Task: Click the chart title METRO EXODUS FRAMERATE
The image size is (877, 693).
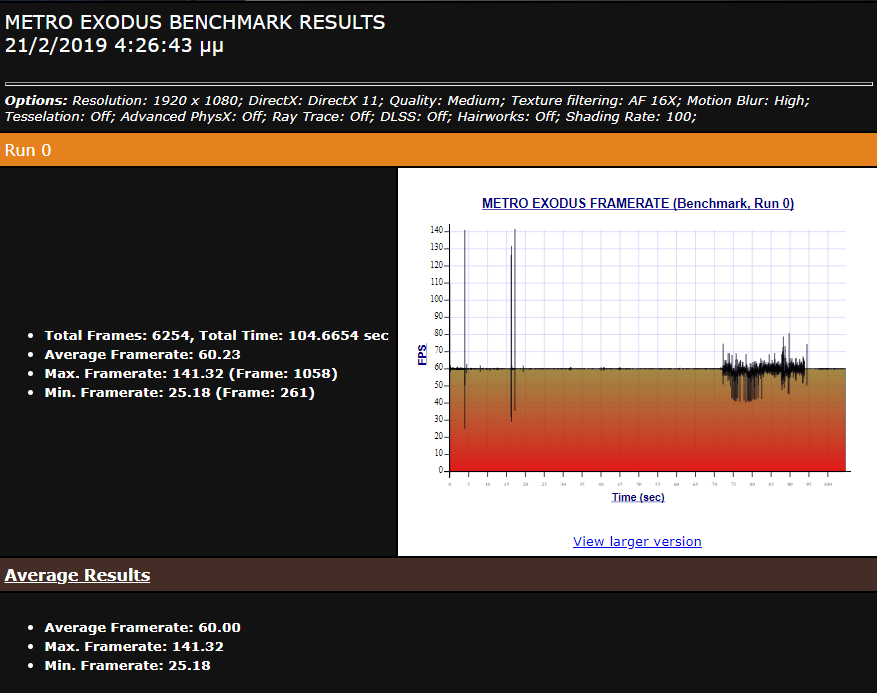Action: coord(638,204)
